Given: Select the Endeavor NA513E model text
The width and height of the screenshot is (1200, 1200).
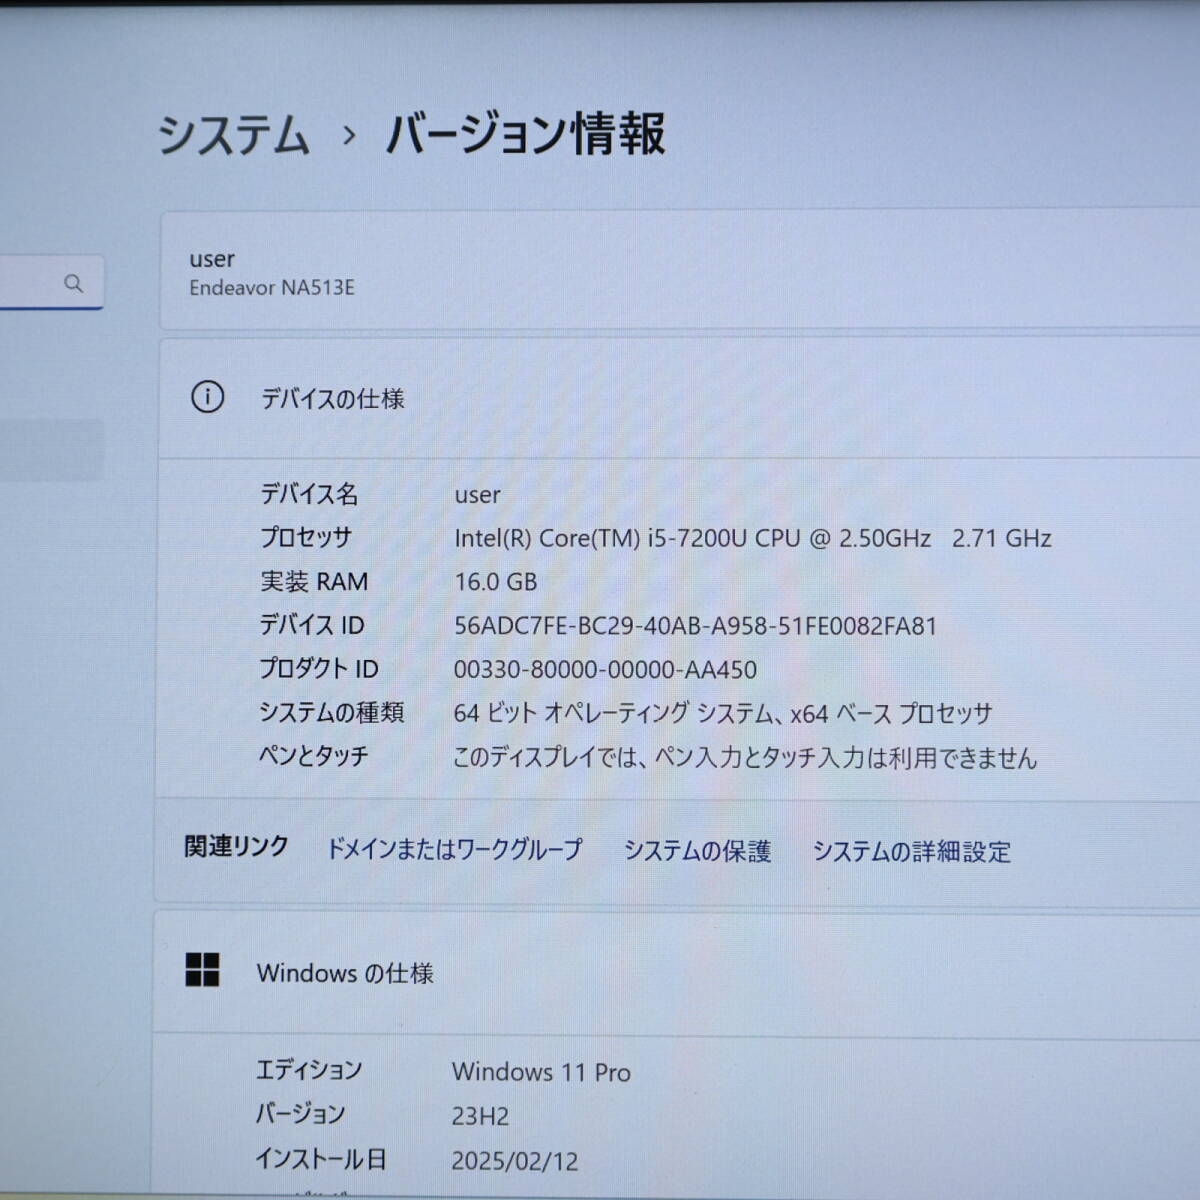Looking at the screenshot, I should [x=272, y=288].
